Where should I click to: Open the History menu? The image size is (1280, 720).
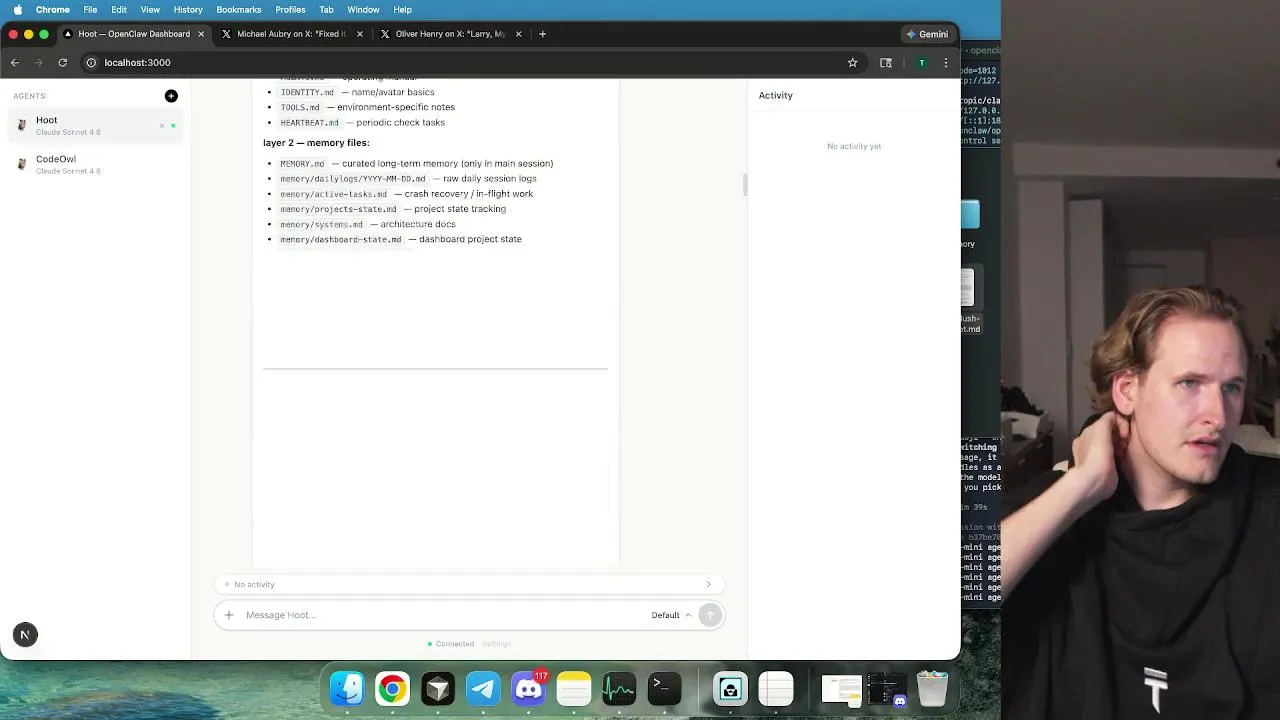tap(188, 10)
